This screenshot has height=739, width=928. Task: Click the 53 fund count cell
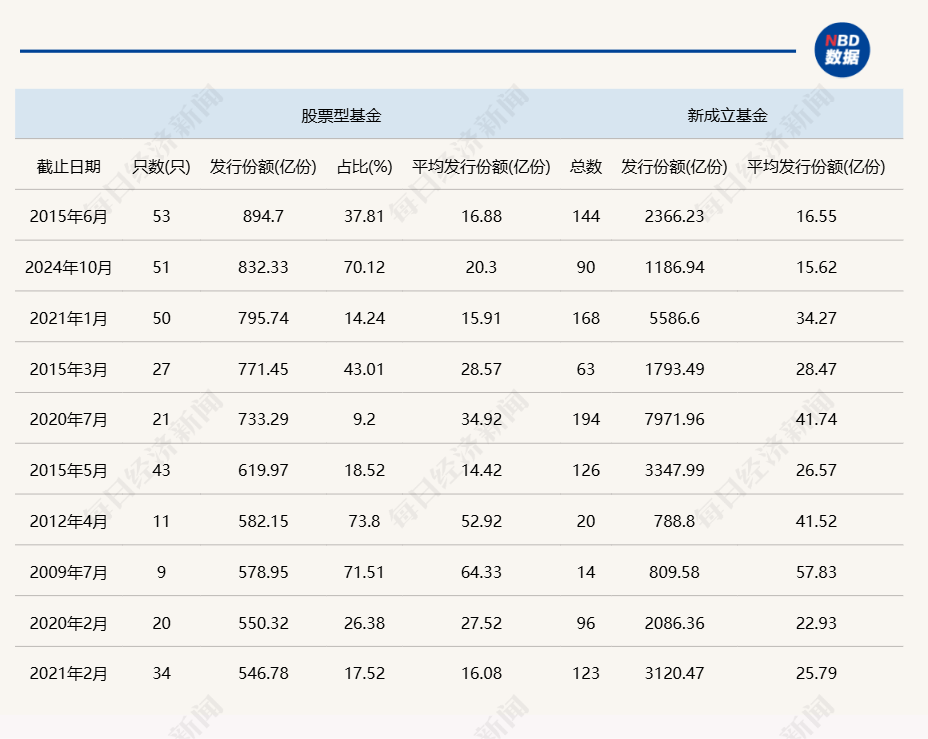[161, 217]
